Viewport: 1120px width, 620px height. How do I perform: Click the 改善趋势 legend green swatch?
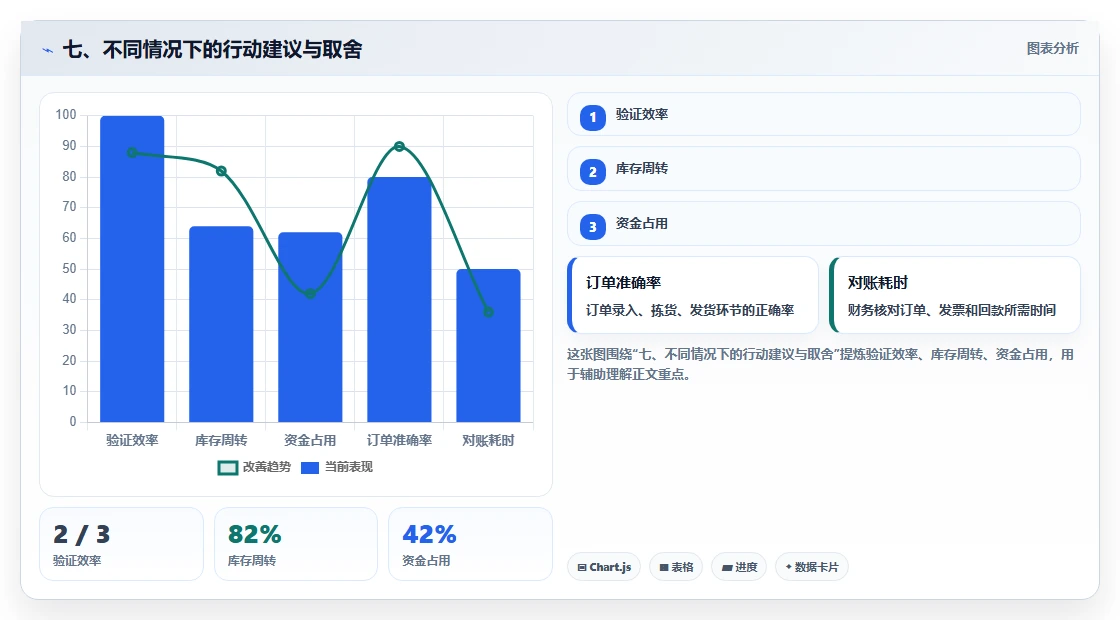tap(227, 468)
